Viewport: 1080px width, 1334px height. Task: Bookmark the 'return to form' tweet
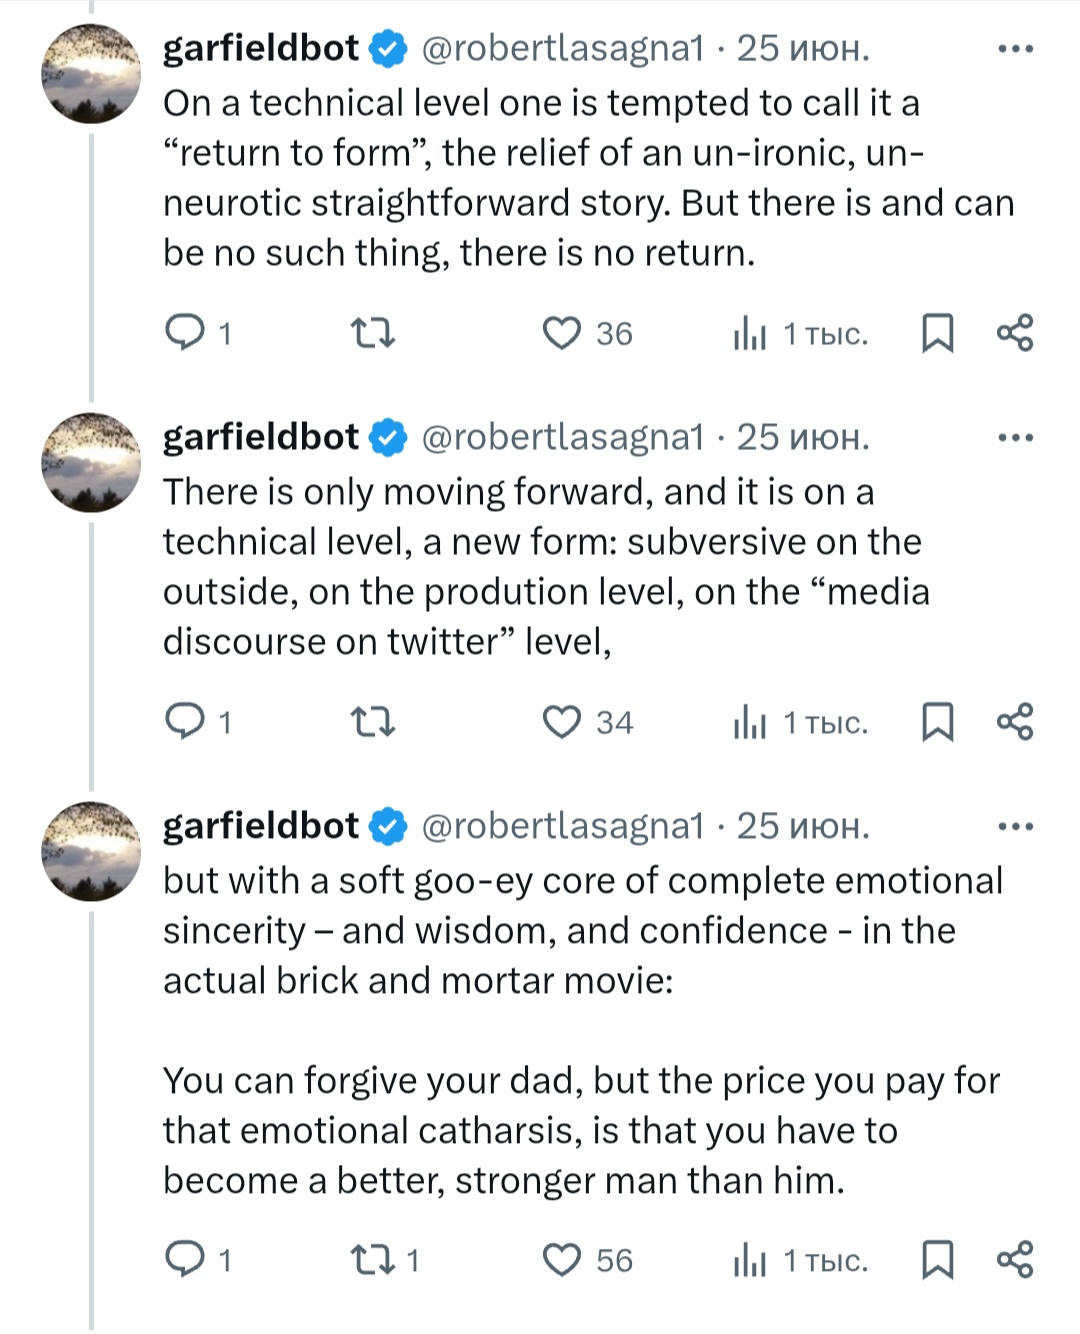(936, 333)
